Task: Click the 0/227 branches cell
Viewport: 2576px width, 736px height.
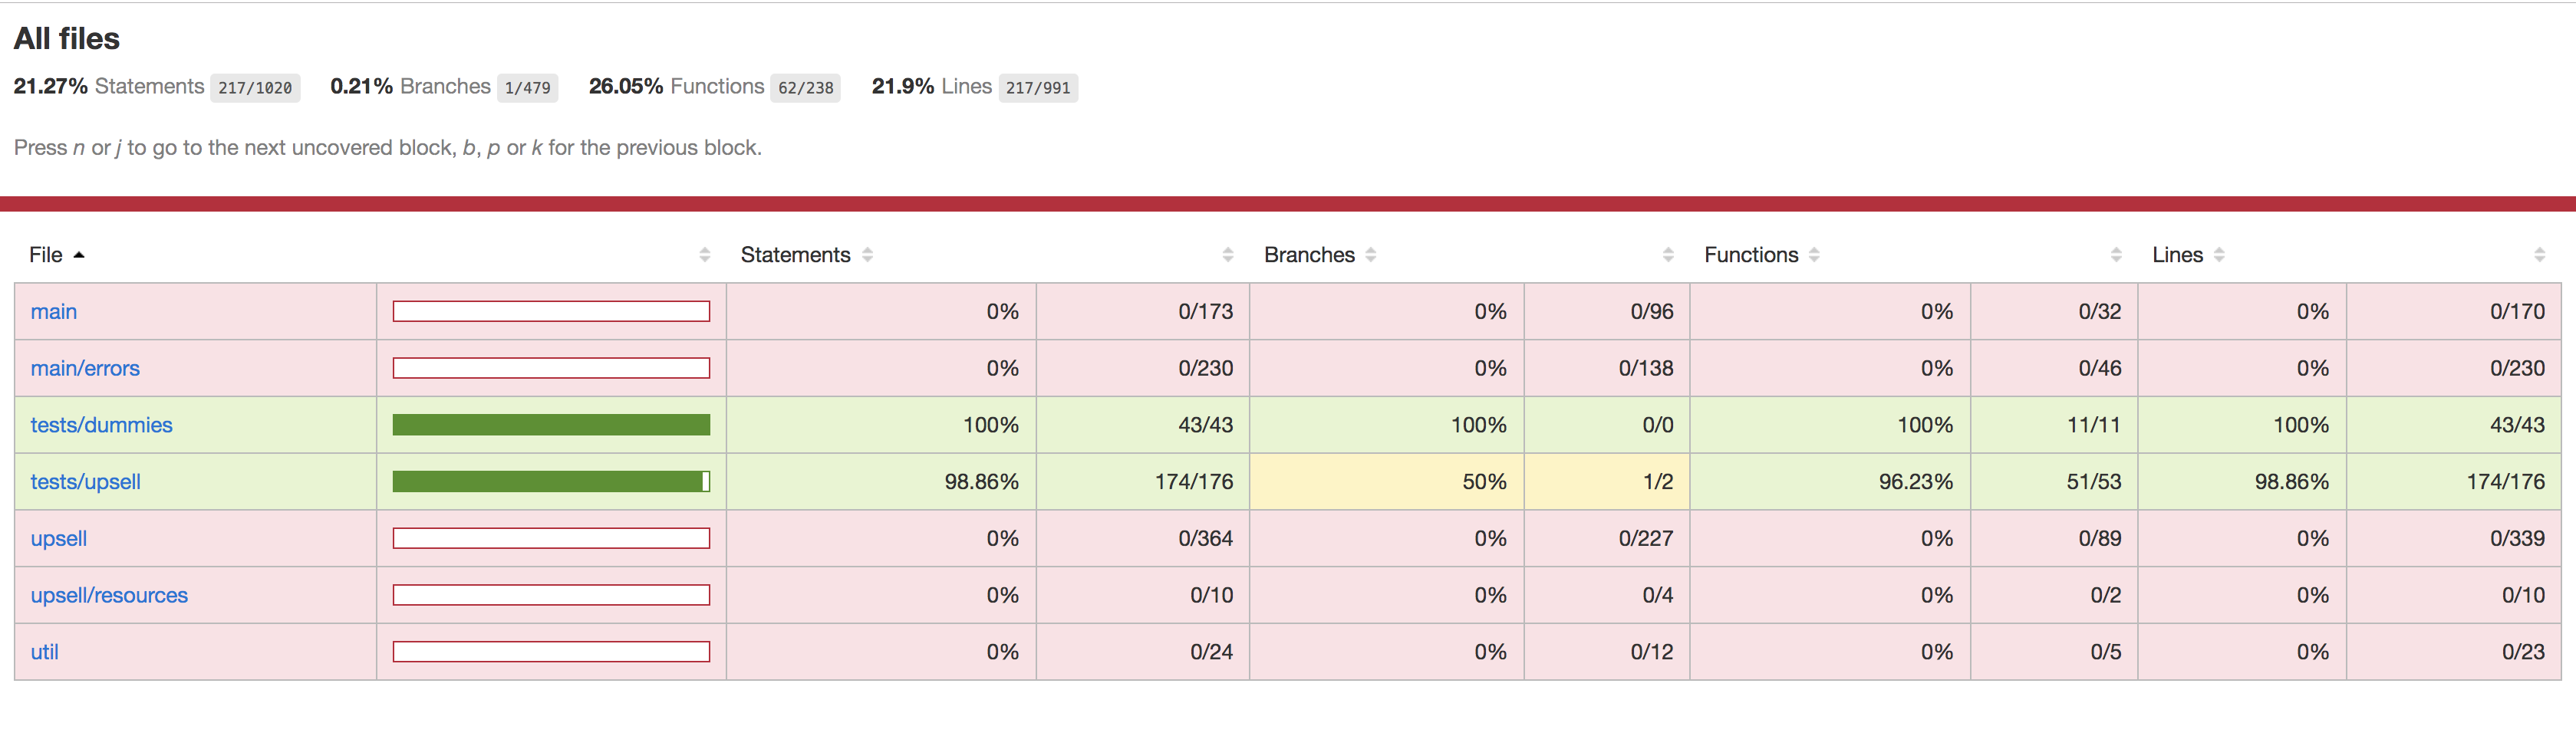Action: click(1606, 539)
